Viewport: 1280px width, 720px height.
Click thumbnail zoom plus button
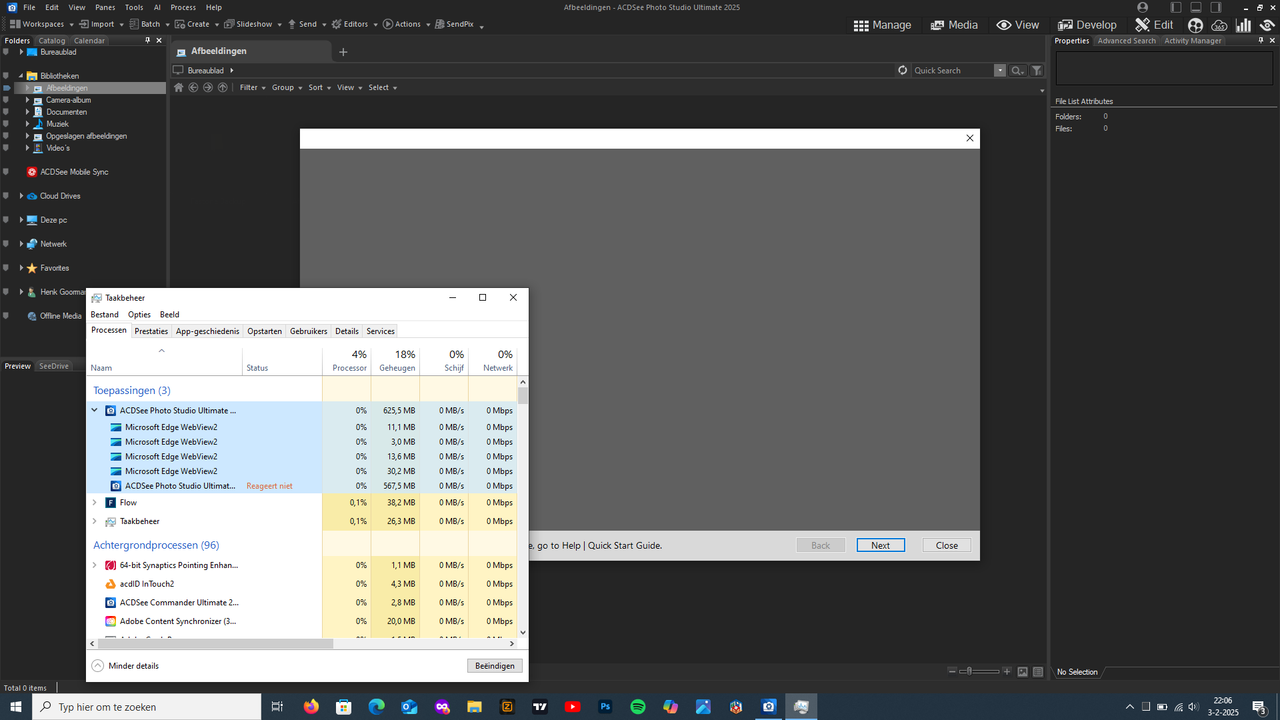pos(1007,671)
